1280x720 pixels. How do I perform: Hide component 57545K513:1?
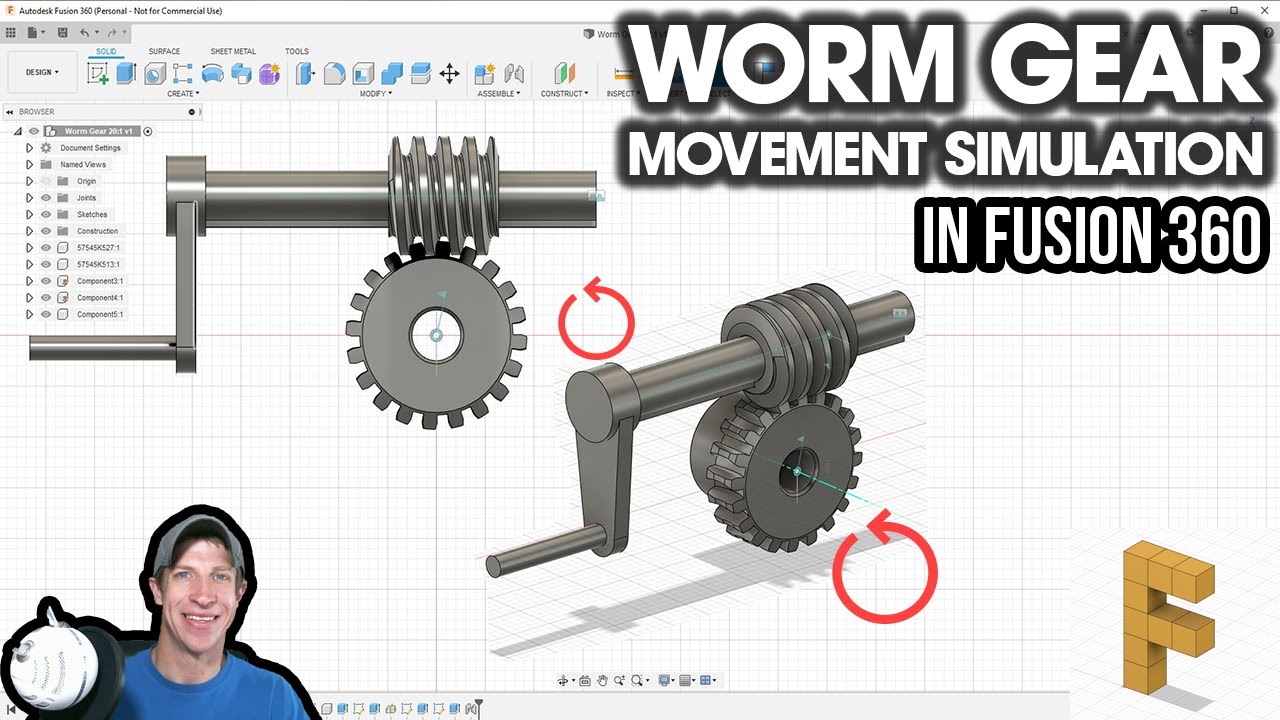[46, 264]
